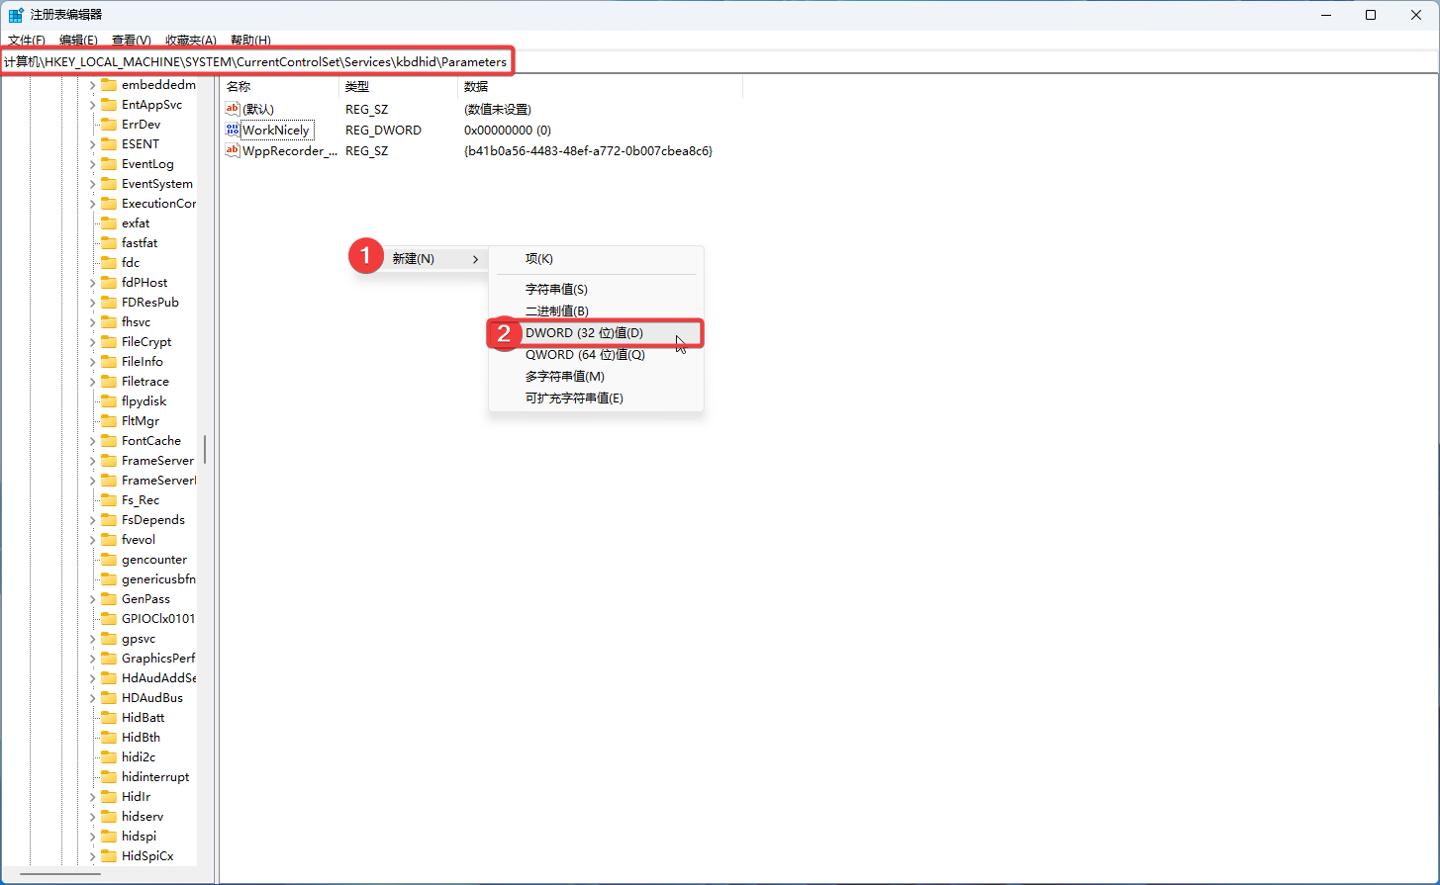Expand the EventLog tree node
The width and height of the screenshot is (1440, 885).
click(x=92, y=164)
